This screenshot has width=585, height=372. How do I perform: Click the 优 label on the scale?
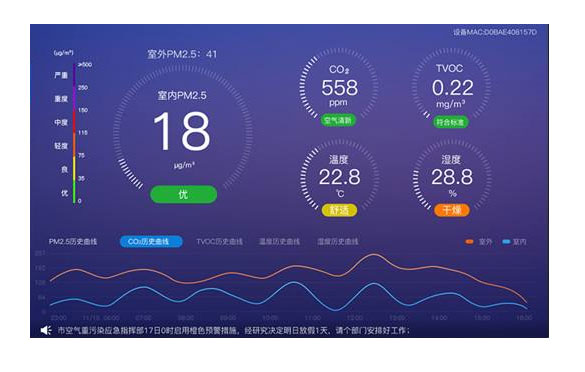point(65,193)
